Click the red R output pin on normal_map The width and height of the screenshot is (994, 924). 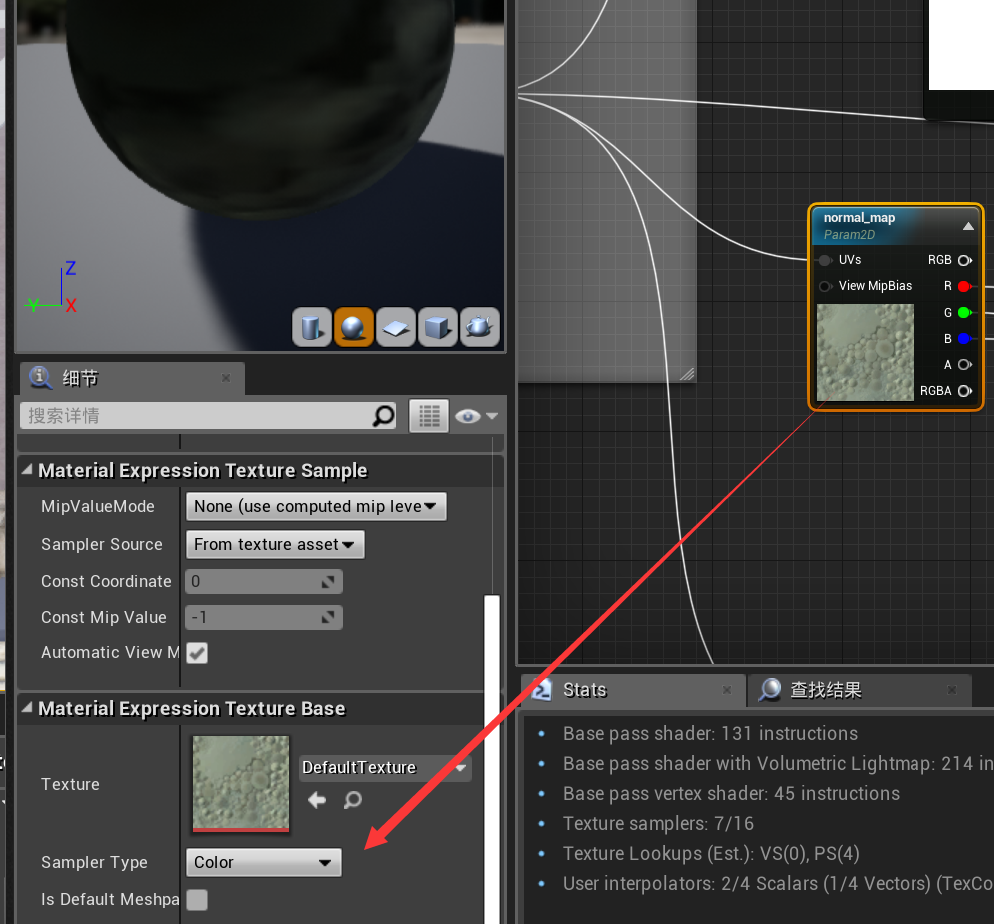(x=965, y=286)
